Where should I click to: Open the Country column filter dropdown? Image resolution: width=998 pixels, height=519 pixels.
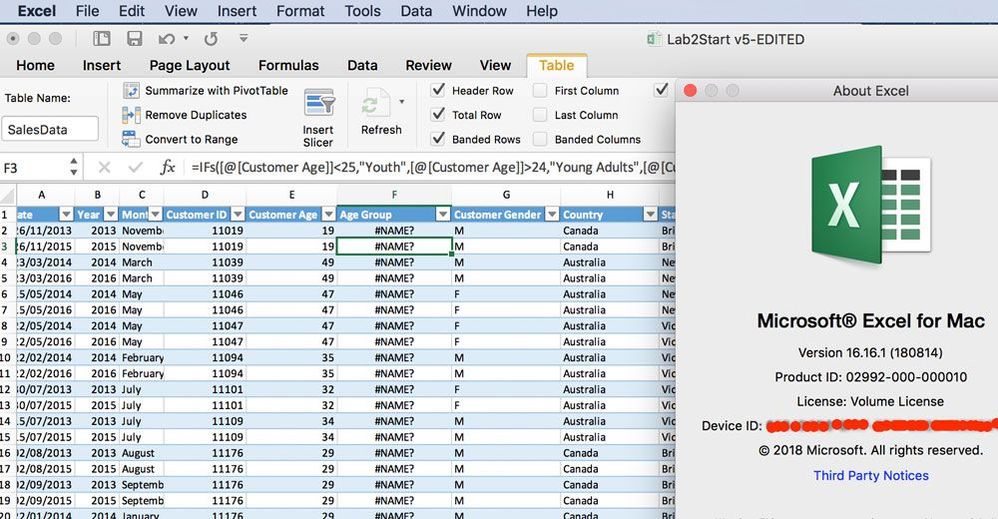650,215
